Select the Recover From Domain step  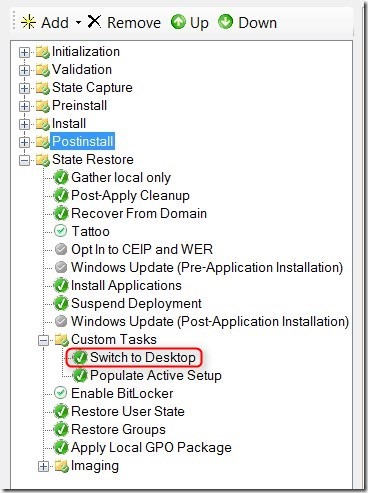(139, 214)
